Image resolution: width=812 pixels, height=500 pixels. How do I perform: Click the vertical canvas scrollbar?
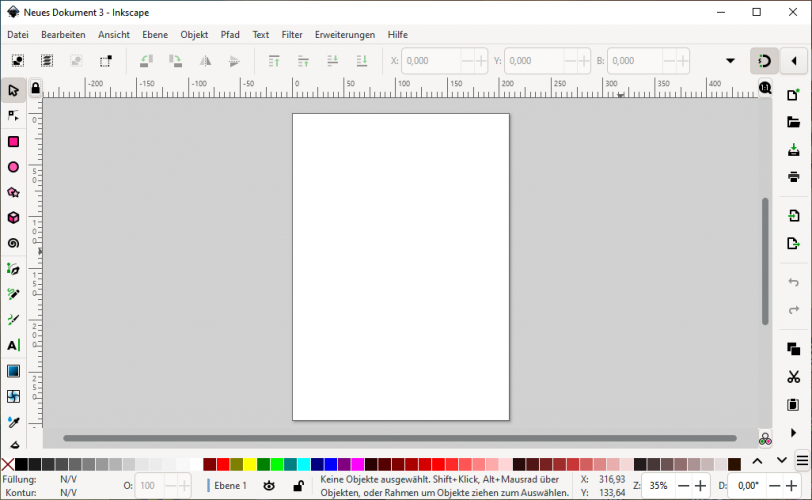tap(765, 261)
